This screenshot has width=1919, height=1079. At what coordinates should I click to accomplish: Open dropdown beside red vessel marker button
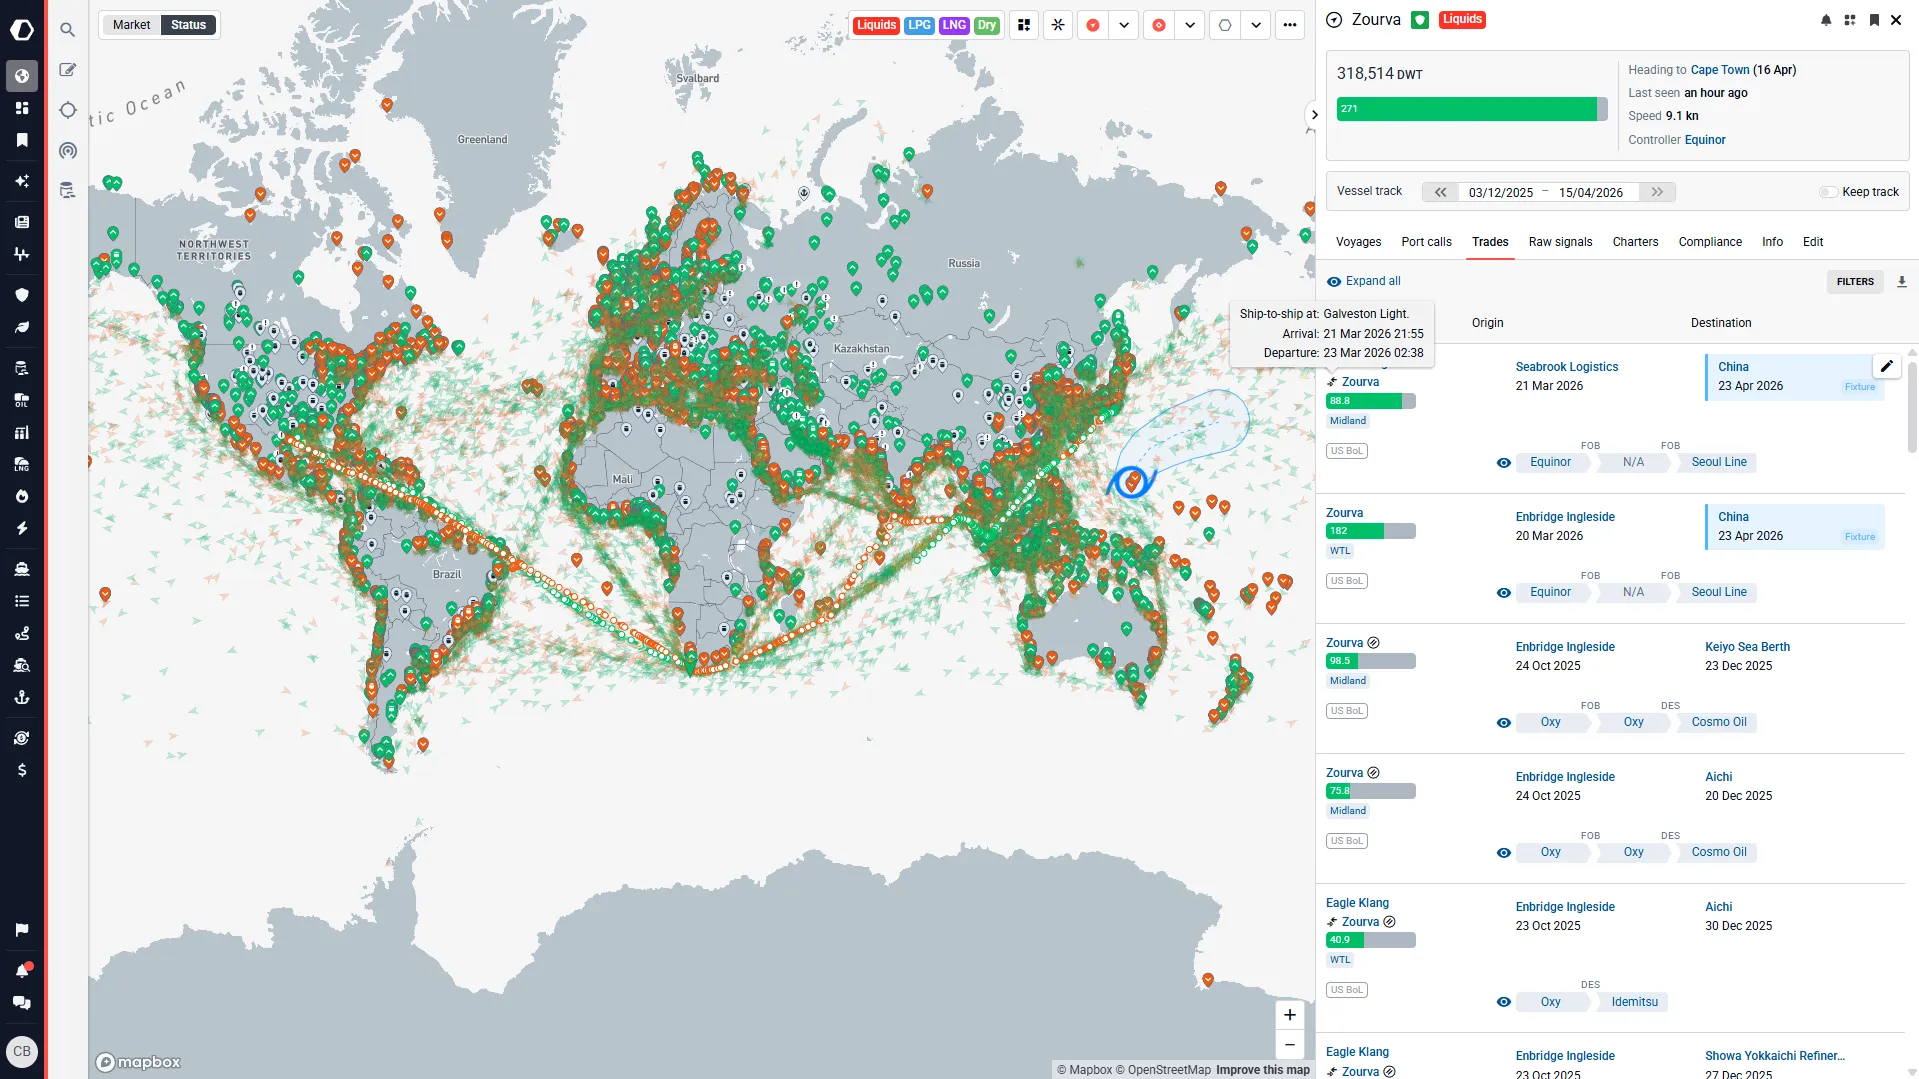pyautogui.click(x=1124, y=25)
